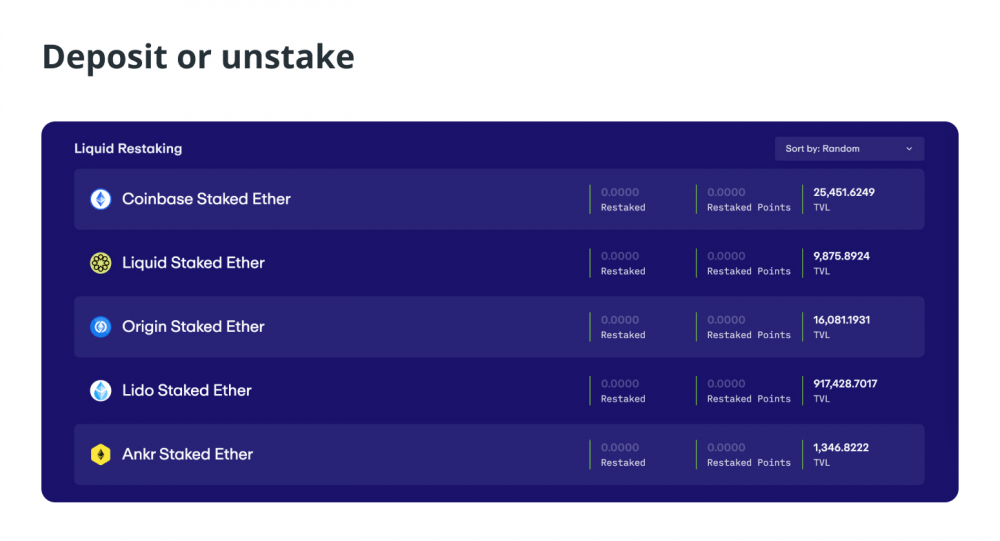This screenshot has height=541, width=1000.
Task: Click the Lido Staked Ether droplet icon
Action: (100, 390)
